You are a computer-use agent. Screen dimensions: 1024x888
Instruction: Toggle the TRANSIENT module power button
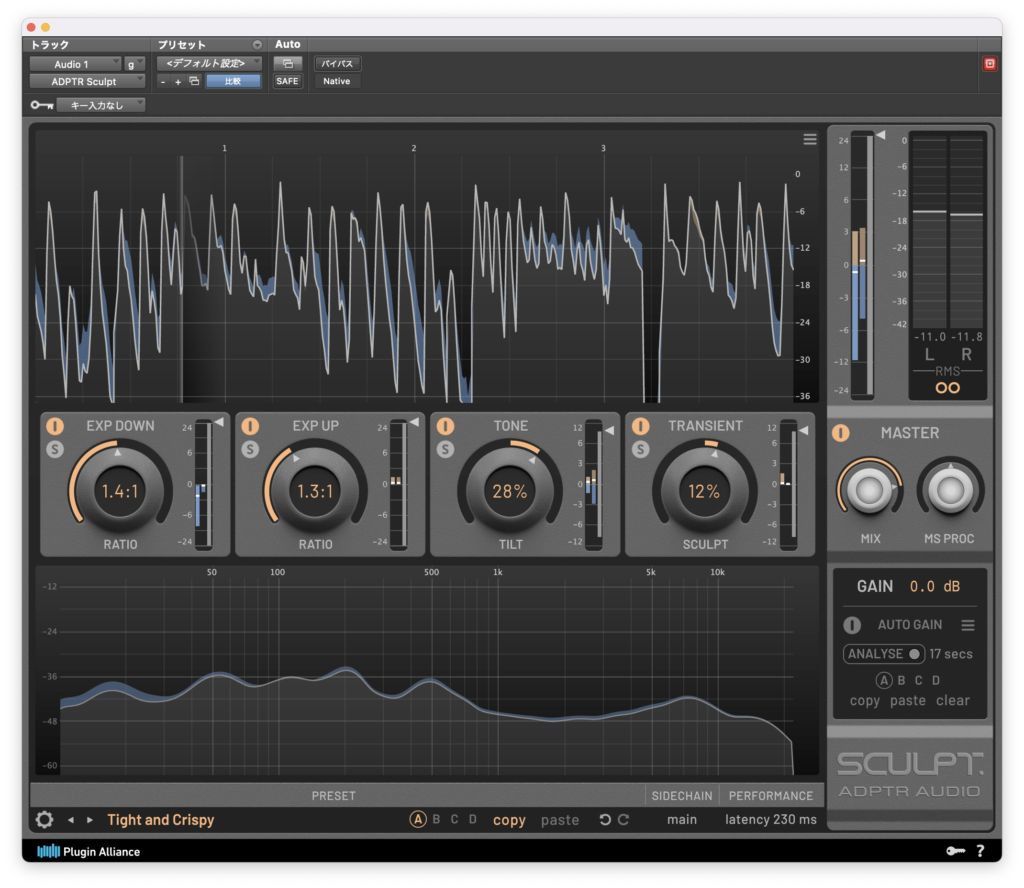click(x=641, y=426)
